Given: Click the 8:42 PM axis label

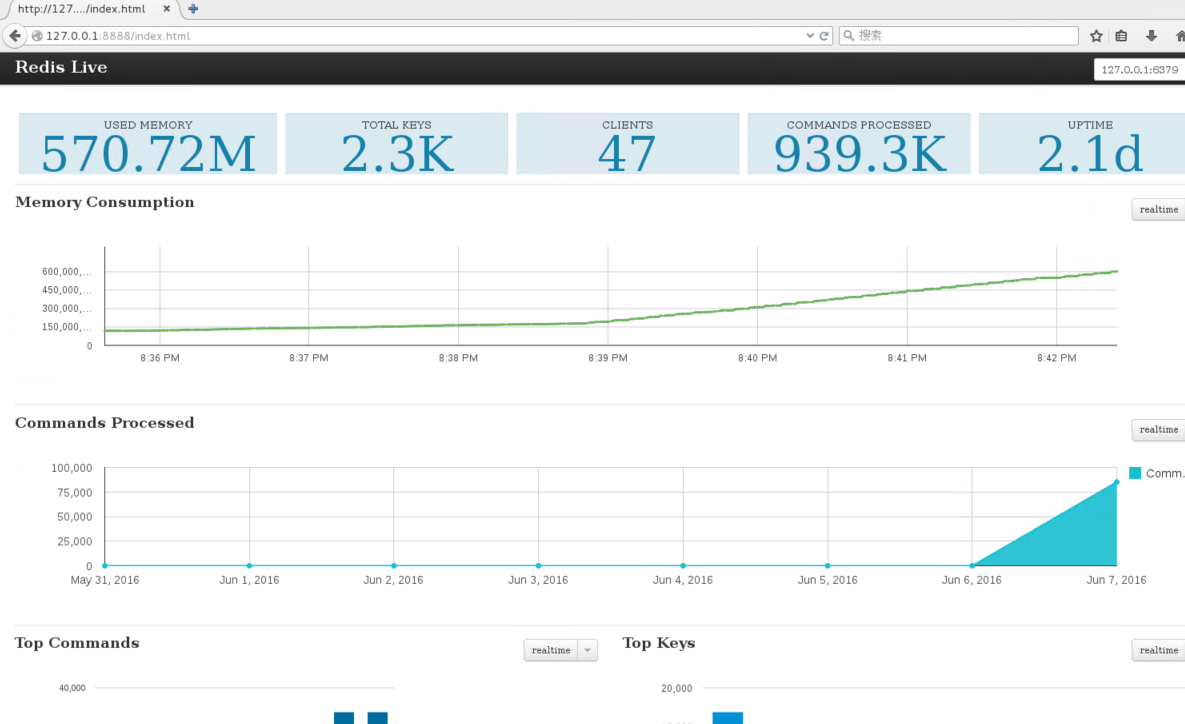Looking at the screenshot, I should [x=1057, y=357].
